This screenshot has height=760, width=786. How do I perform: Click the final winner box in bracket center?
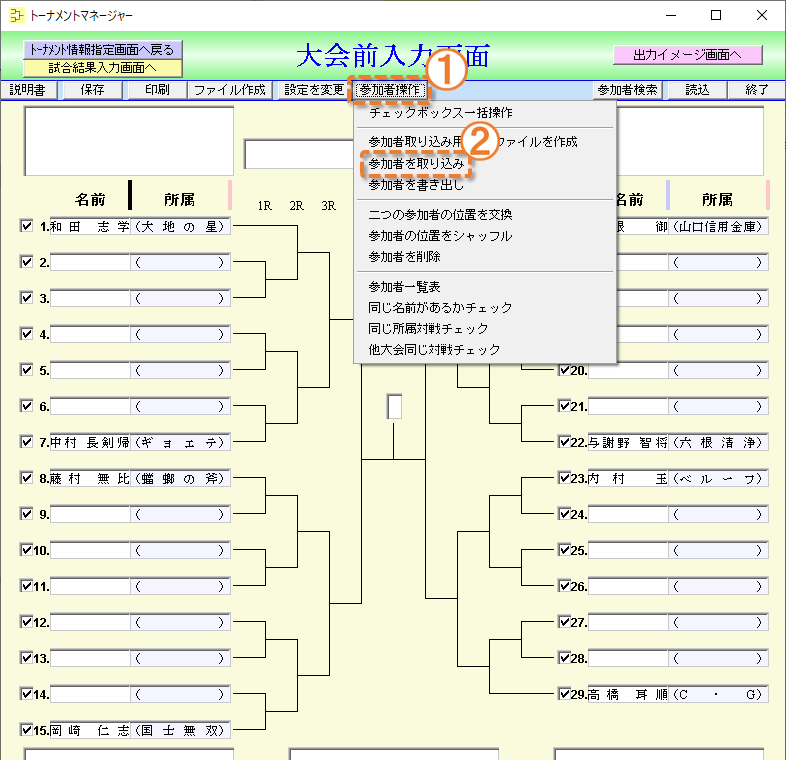[x=394, y=406]
